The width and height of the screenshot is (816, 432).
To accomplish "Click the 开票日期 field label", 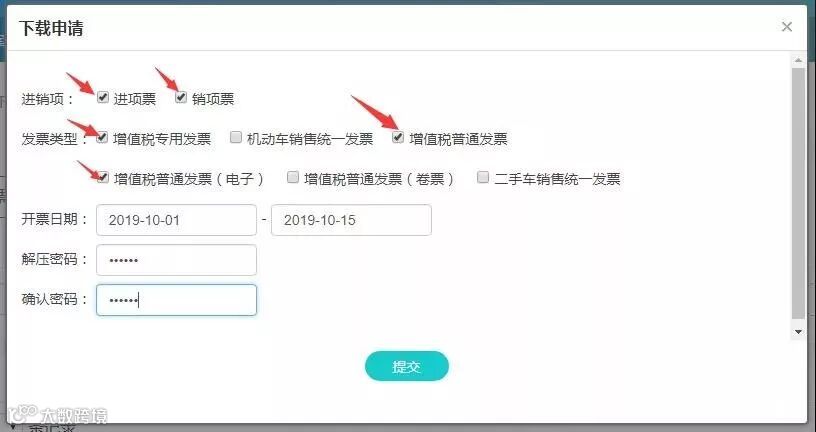I will tap(50, 219).
